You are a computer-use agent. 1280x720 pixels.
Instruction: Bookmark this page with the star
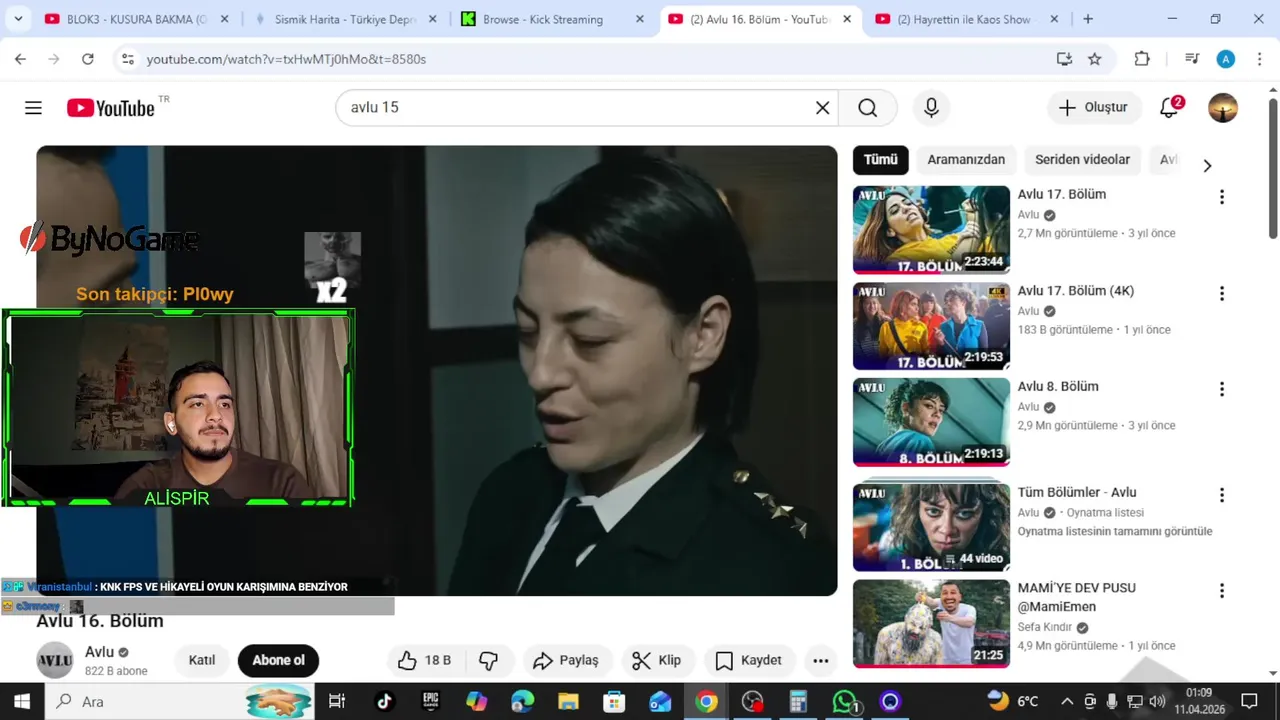pyautogui.click(x=1095, y=59)
